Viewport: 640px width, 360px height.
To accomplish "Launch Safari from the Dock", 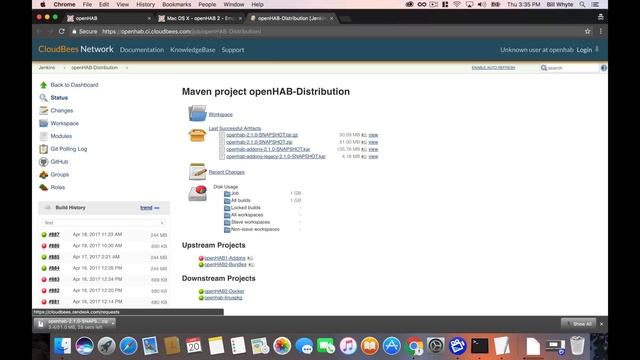I will [128, 346].
